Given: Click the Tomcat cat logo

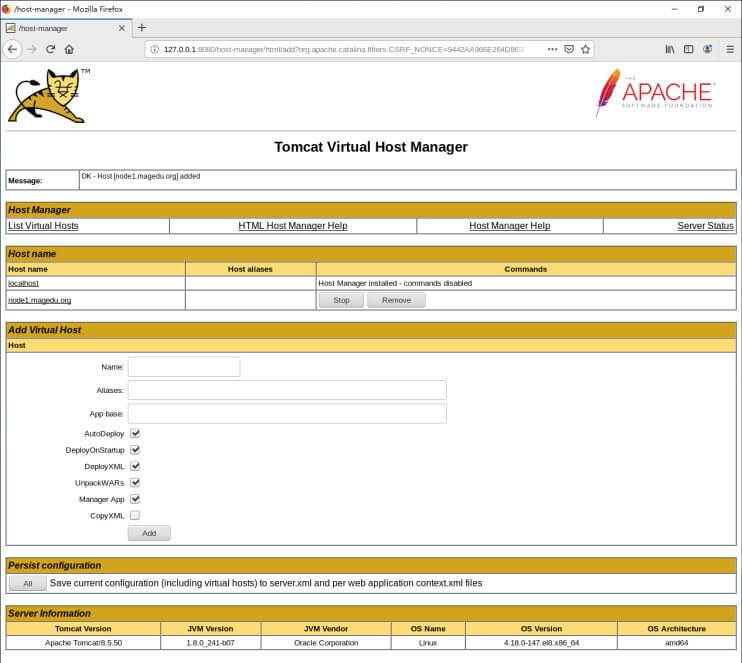Looking at the screenshot, I should (47, 96).
